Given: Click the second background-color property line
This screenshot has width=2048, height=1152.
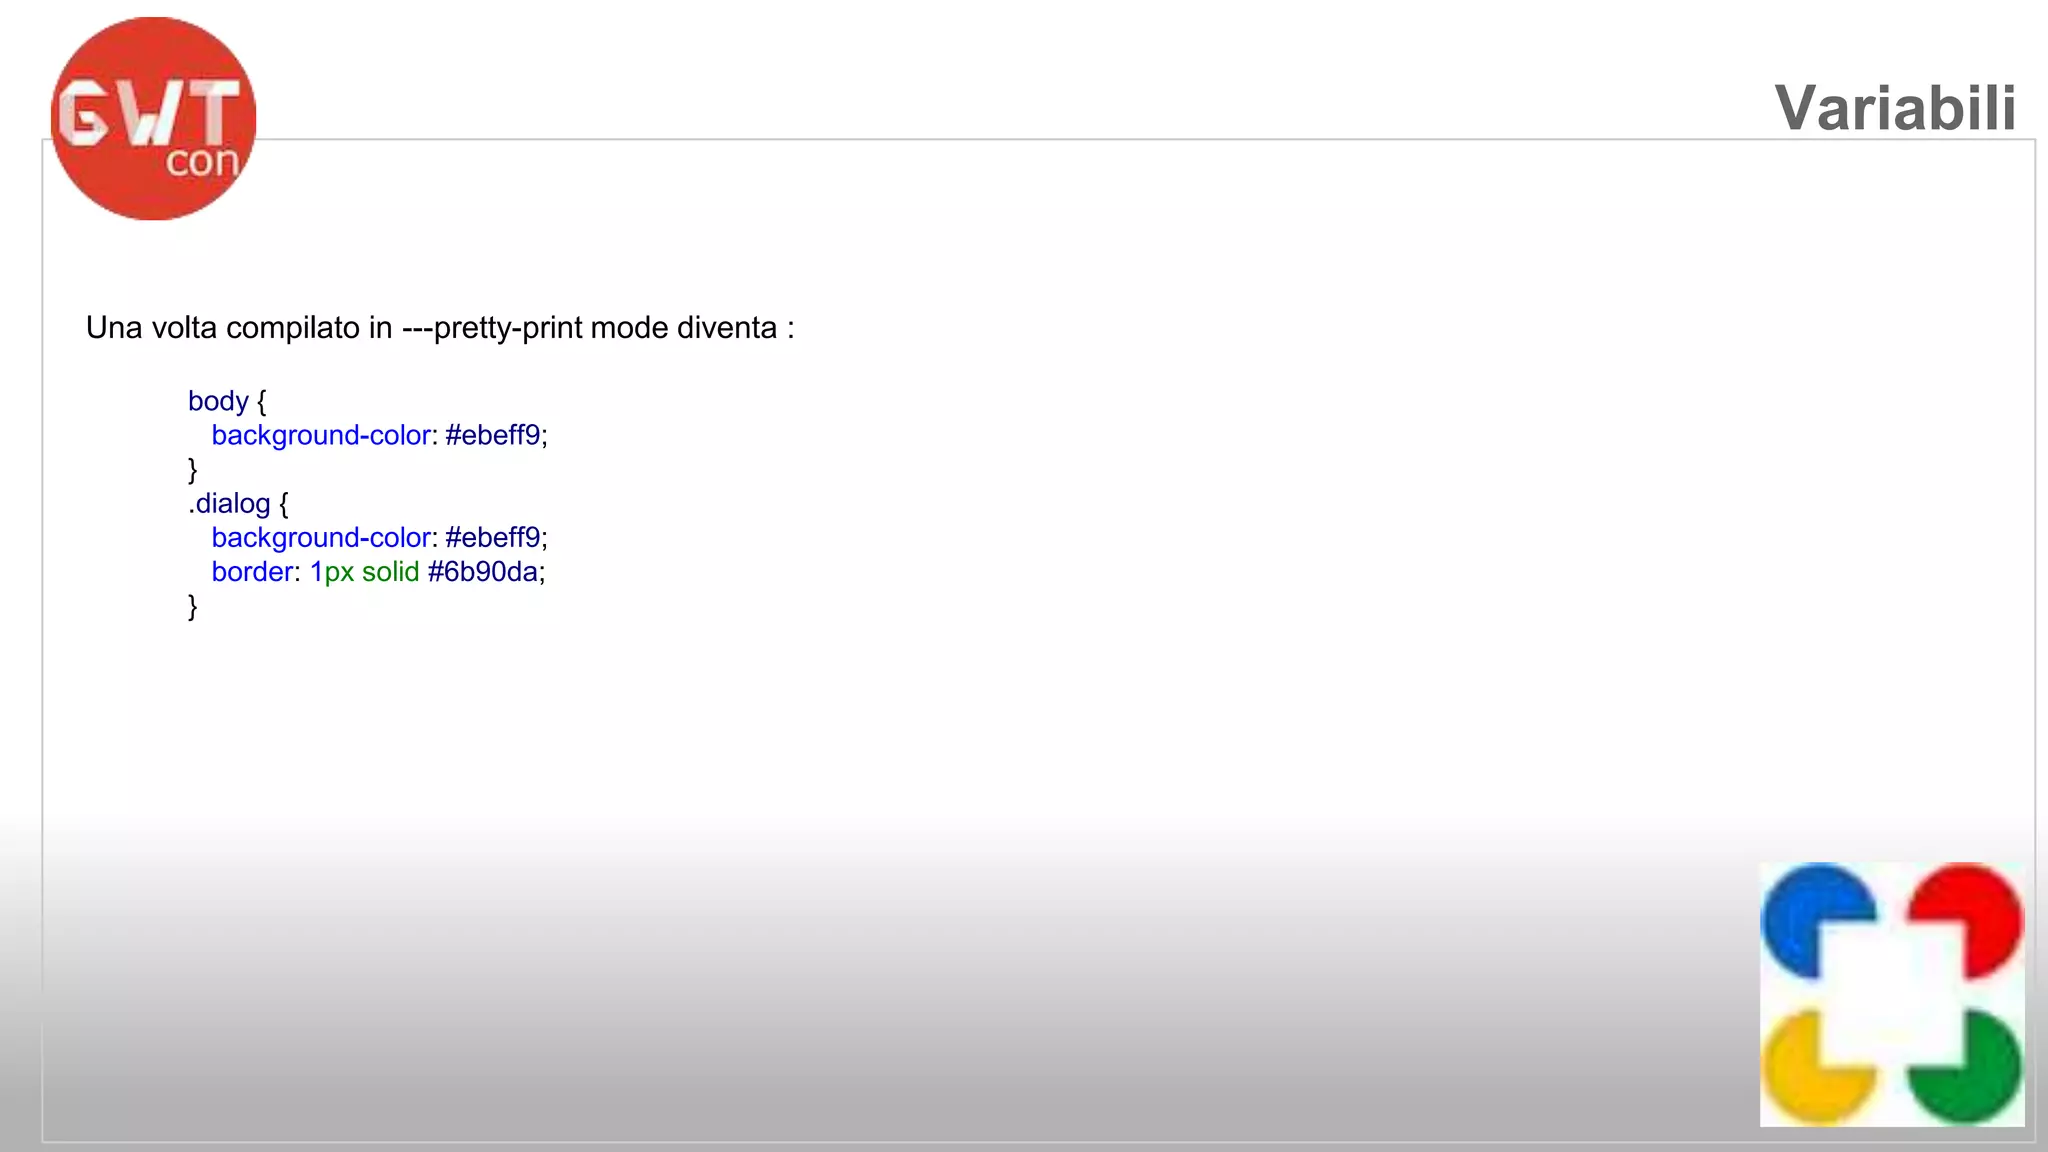Looking at the screenshot, I should (x=379, y=538).
